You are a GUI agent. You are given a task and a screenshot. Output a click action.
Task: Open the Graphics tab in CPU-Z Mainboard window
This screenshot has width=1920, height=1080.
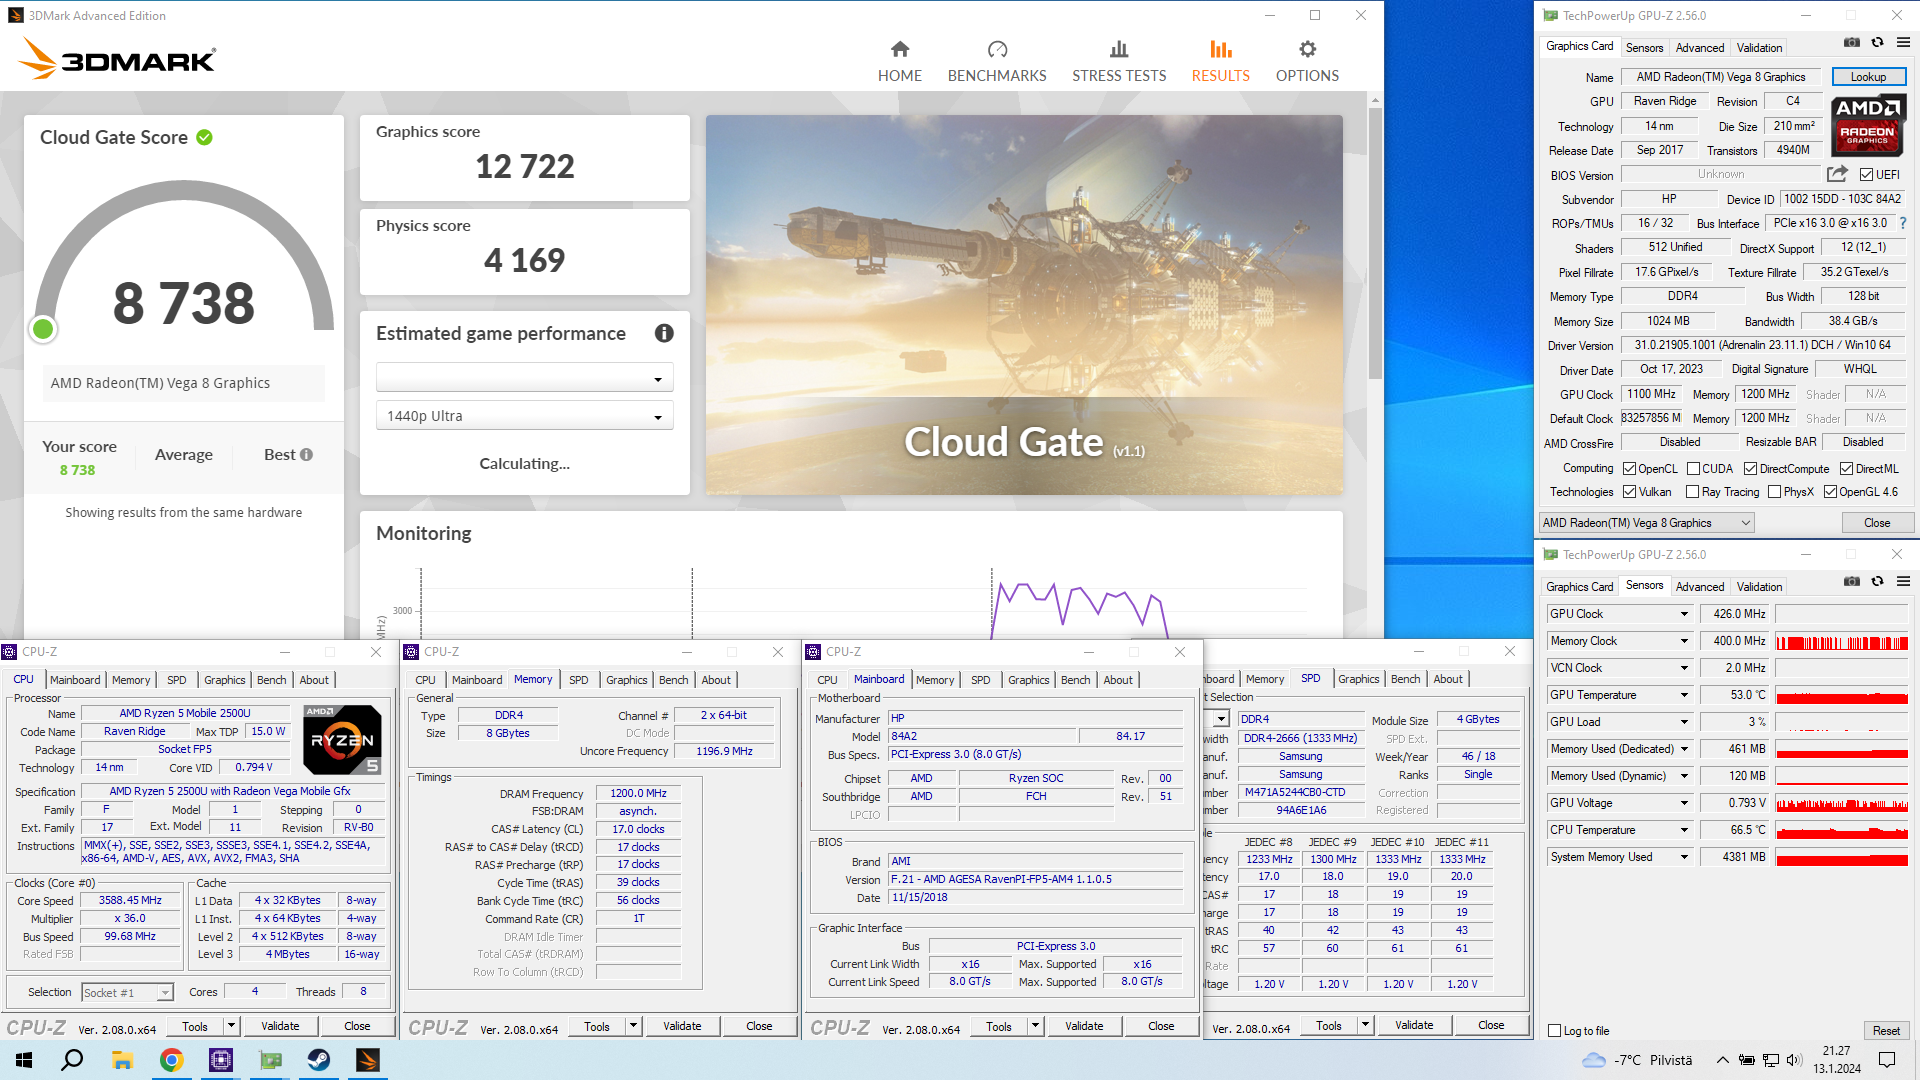(1029, 680)
